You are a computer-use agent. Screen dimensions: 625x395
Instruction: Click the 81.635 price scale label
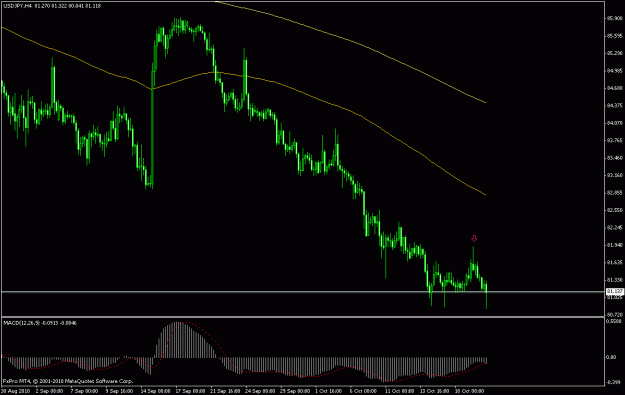pyautogui.click(x=615, y=262)
